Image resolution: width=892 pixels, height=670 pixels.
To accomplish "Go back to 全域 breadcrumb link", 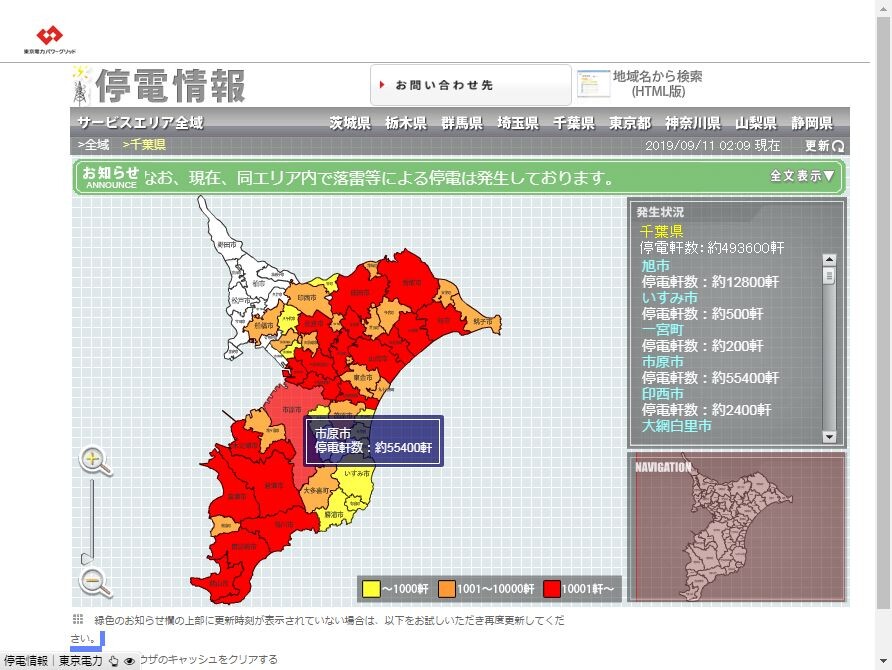I will click(x=94, y=145).
